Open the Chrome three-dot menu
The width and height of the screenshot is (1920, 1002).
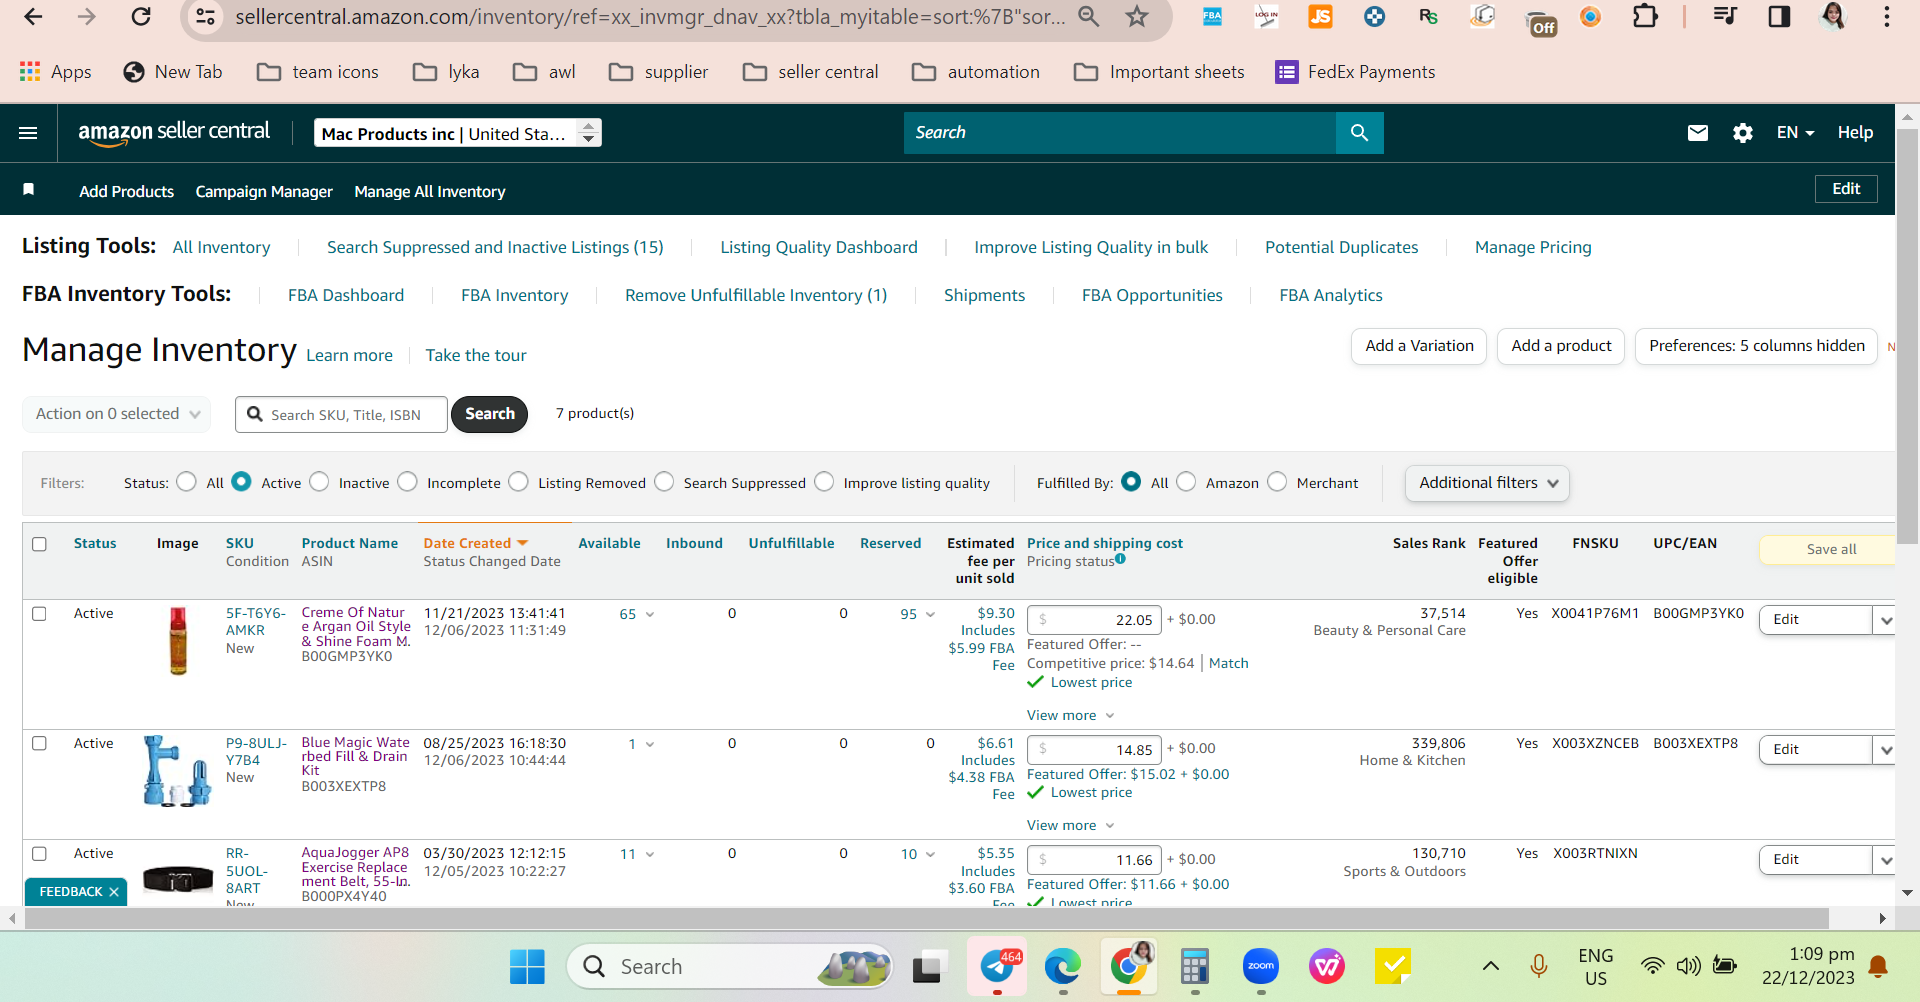coord(1887,17)
